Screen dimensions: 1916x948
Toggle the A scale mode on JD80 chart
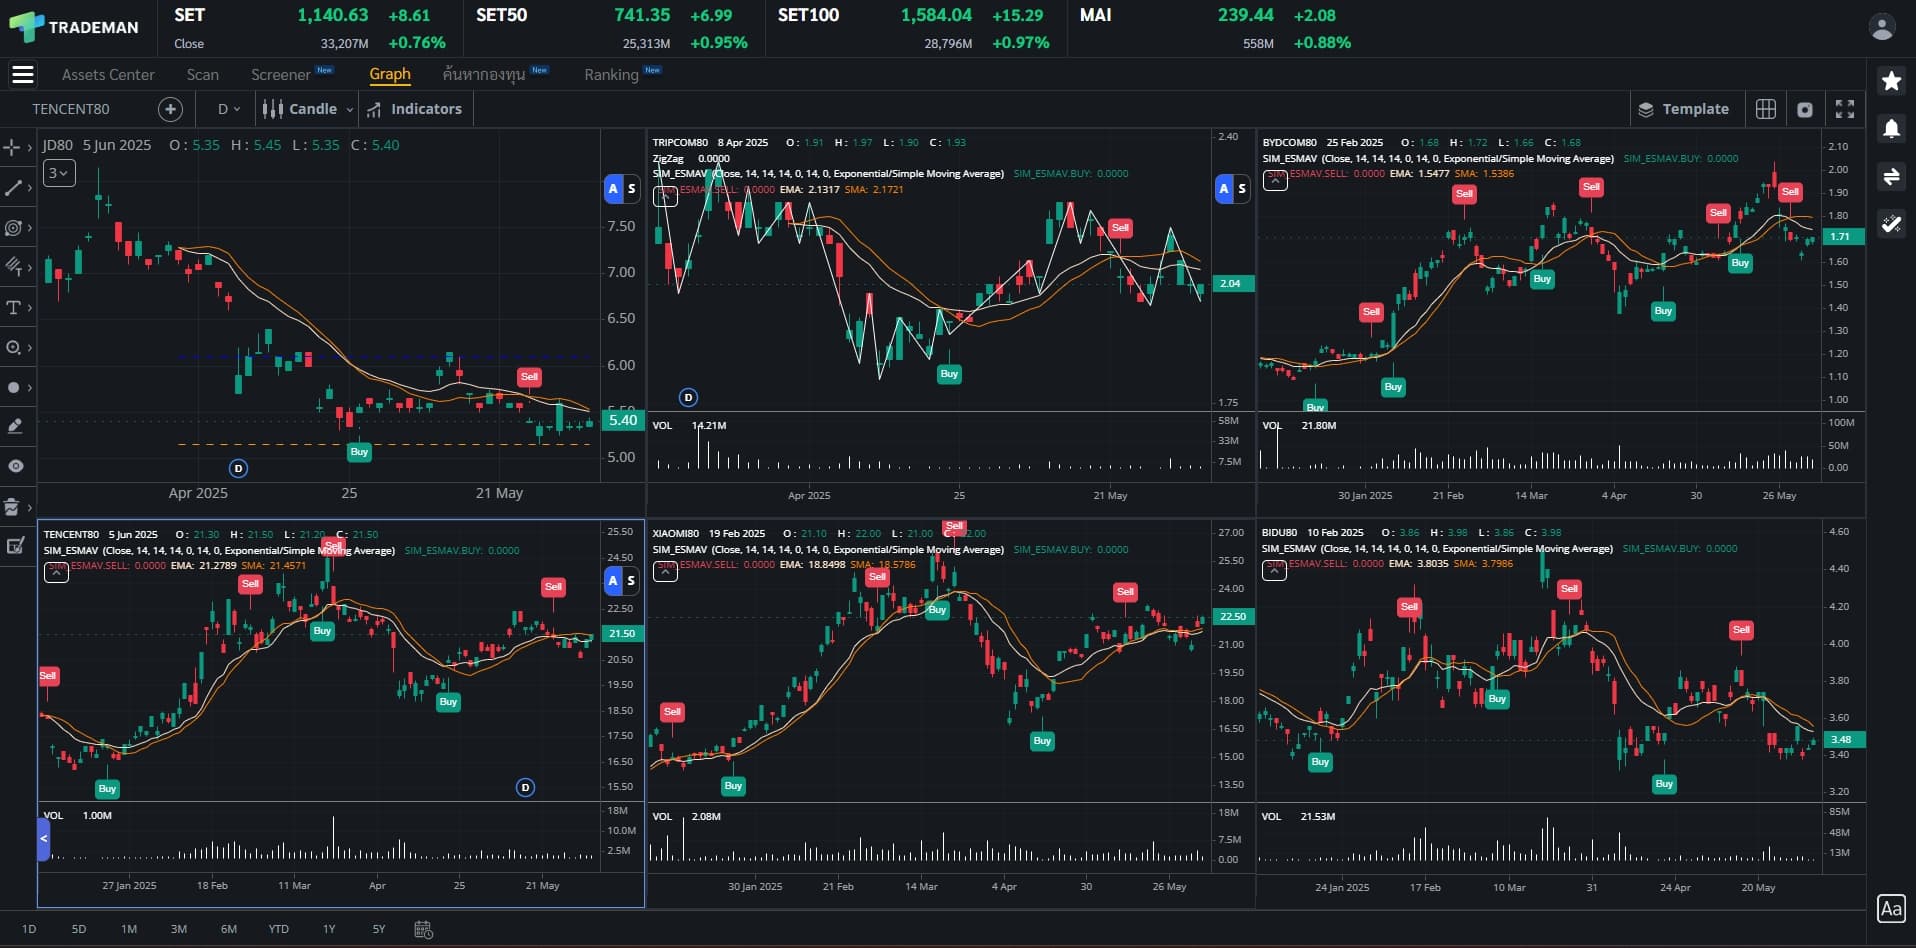click(x=613, y=188)
